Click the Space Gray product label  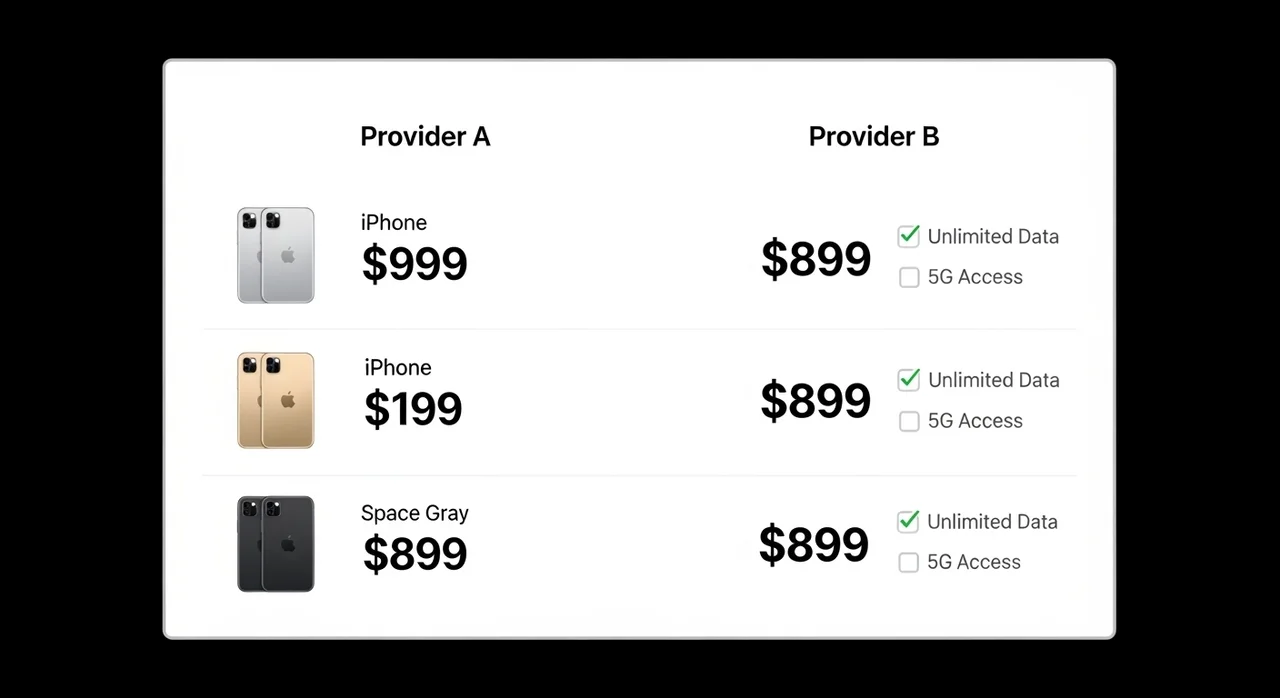(414, 513)
